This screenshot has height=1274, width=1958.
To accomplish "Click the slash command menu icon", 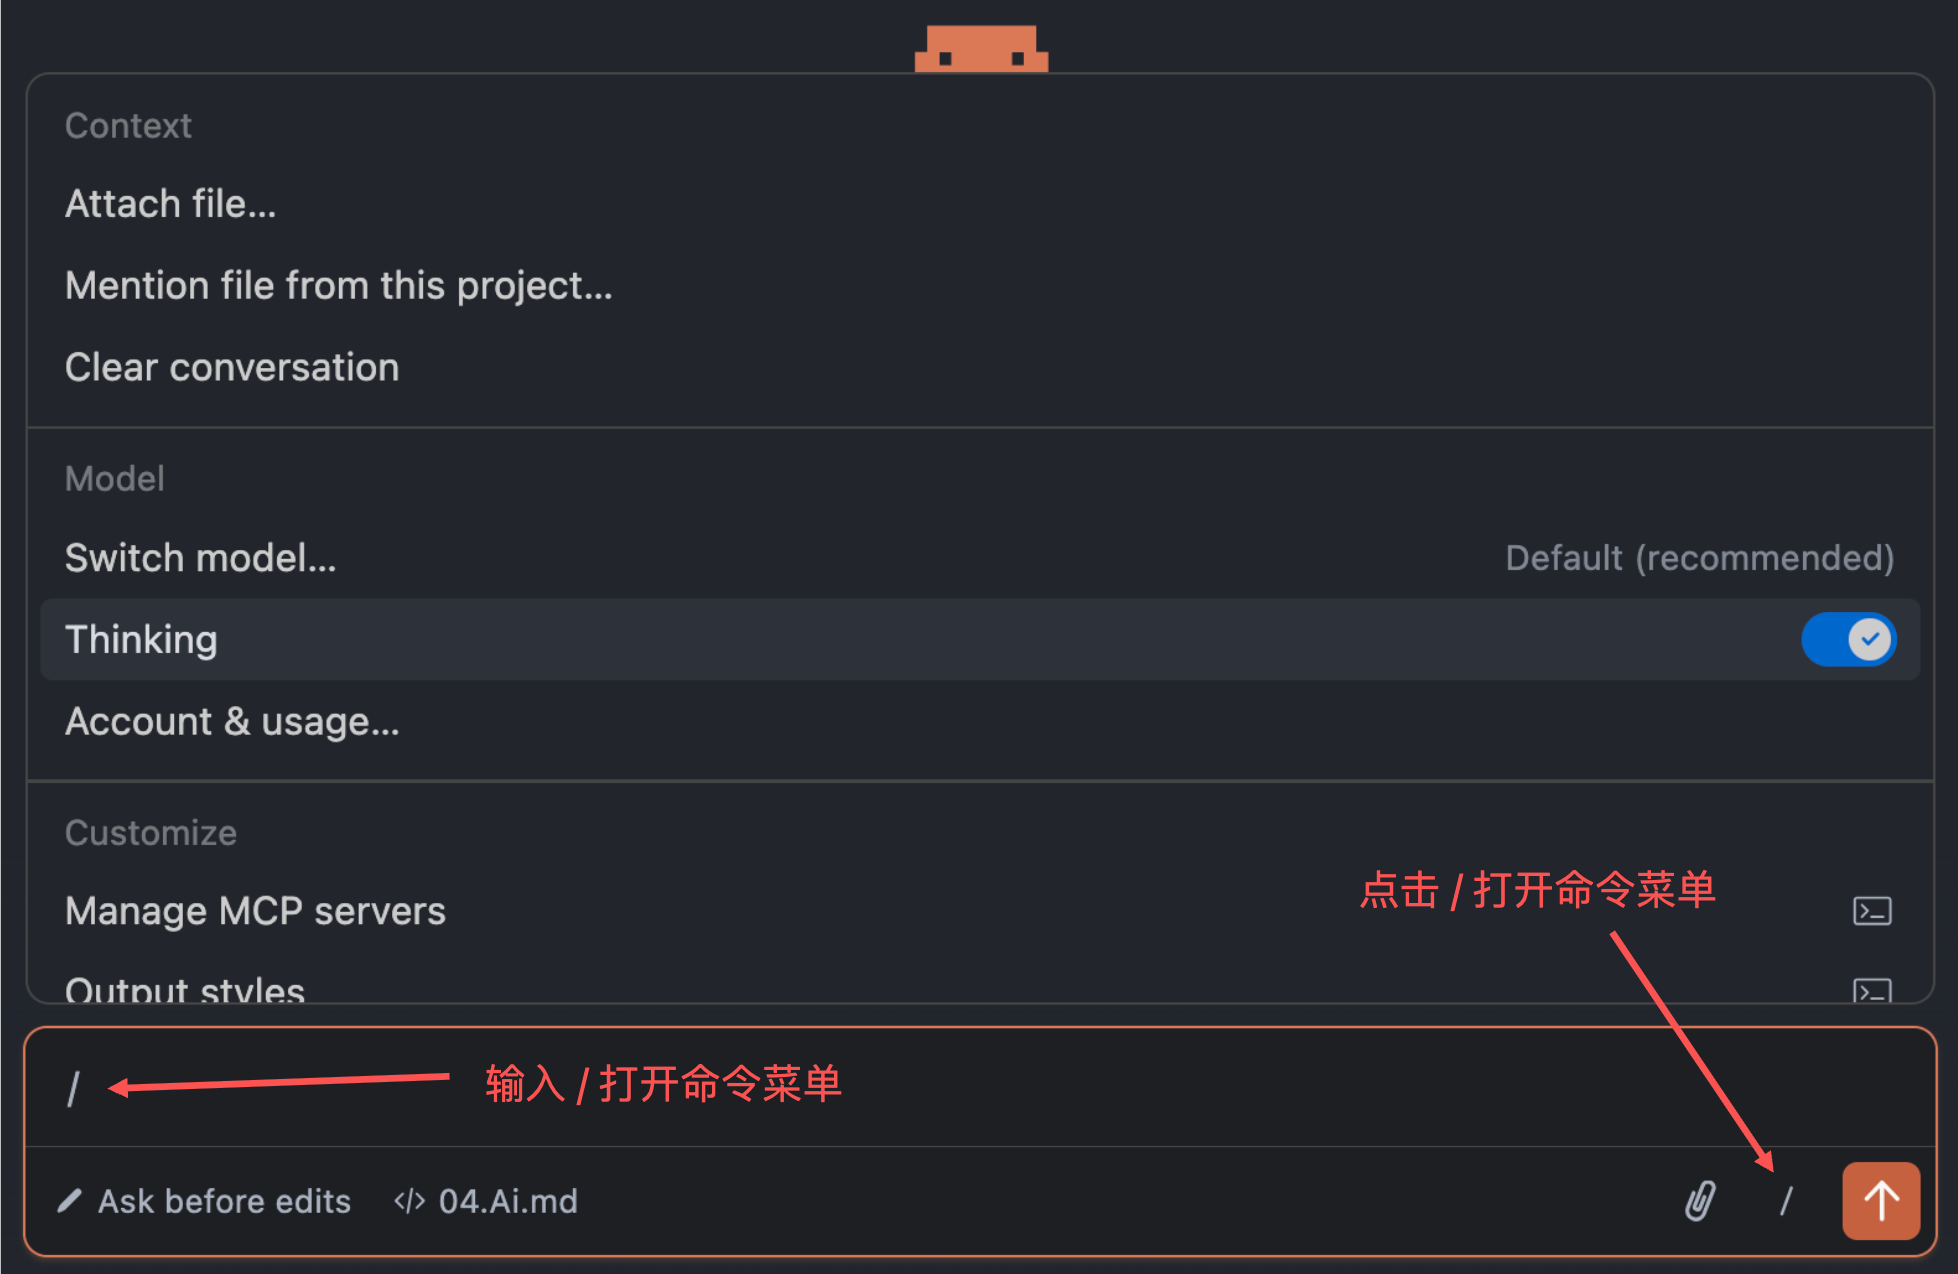I will [1787, 1201].
